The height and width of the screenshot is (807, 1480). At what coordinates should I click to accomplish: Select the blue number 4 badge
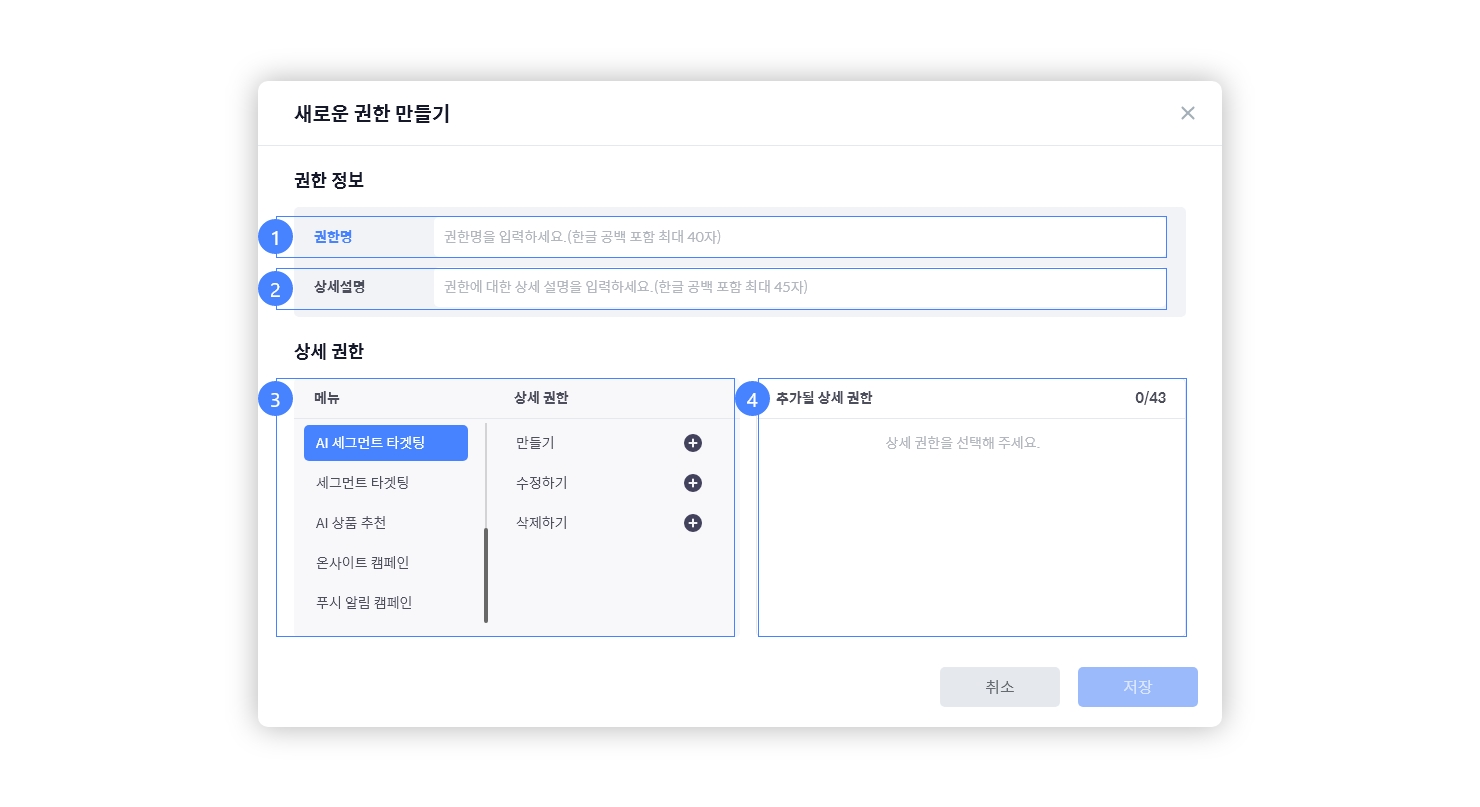click(752, 399)
